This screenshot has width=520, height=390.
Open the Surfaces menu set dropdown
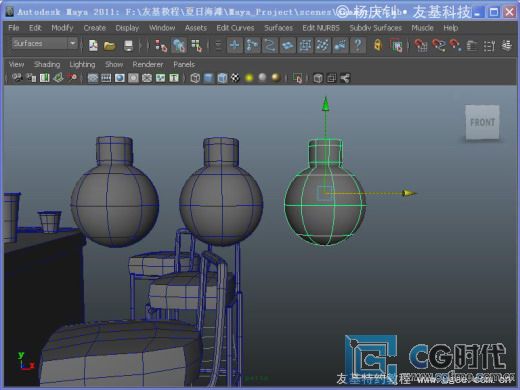44,43
